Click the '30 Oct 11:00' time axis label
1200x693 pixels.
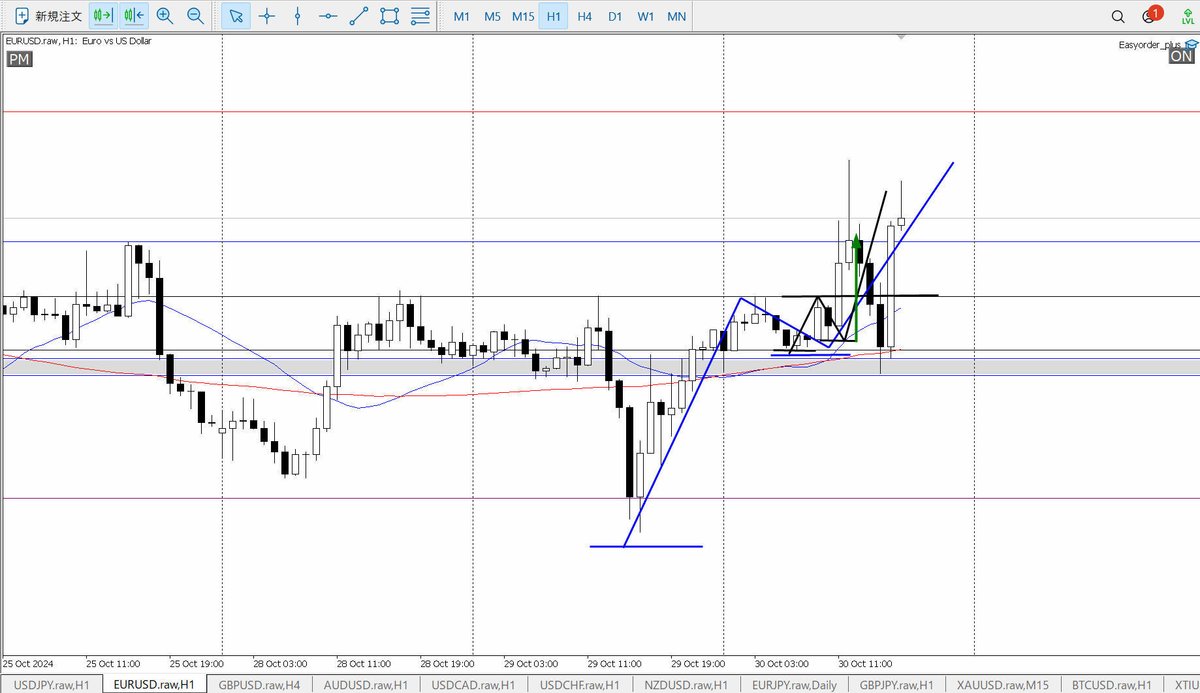(x=865, y=663)
